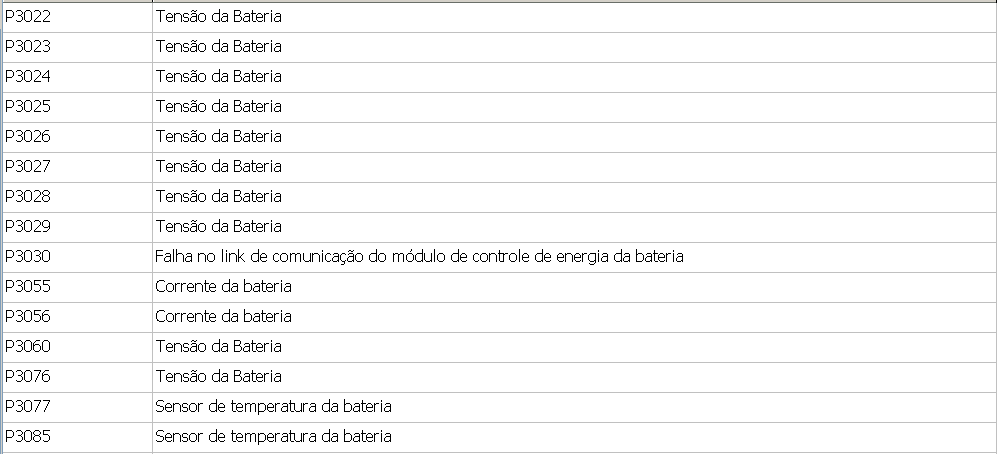
Task: Select the P3022 code cell
Action: click(x=28, y=17)
